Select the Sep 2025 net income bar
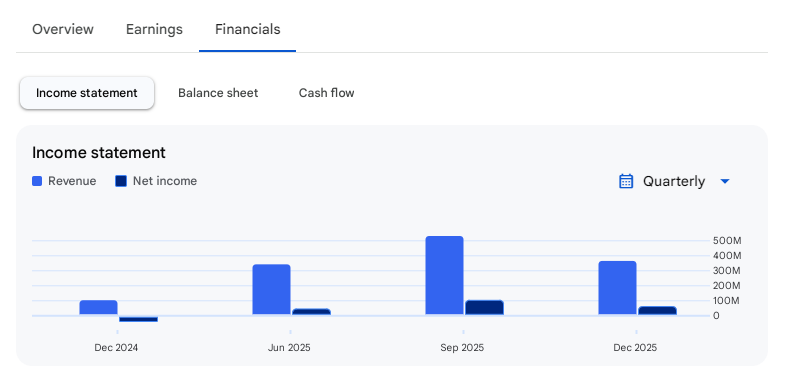 [x=484, y=308]
